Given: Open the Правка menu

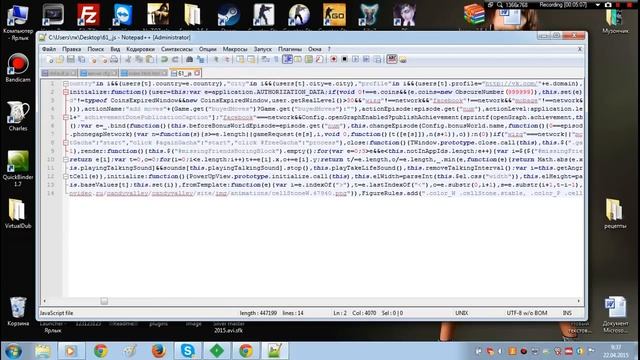Looking at the screenshot, I should (x=71, y=49).
